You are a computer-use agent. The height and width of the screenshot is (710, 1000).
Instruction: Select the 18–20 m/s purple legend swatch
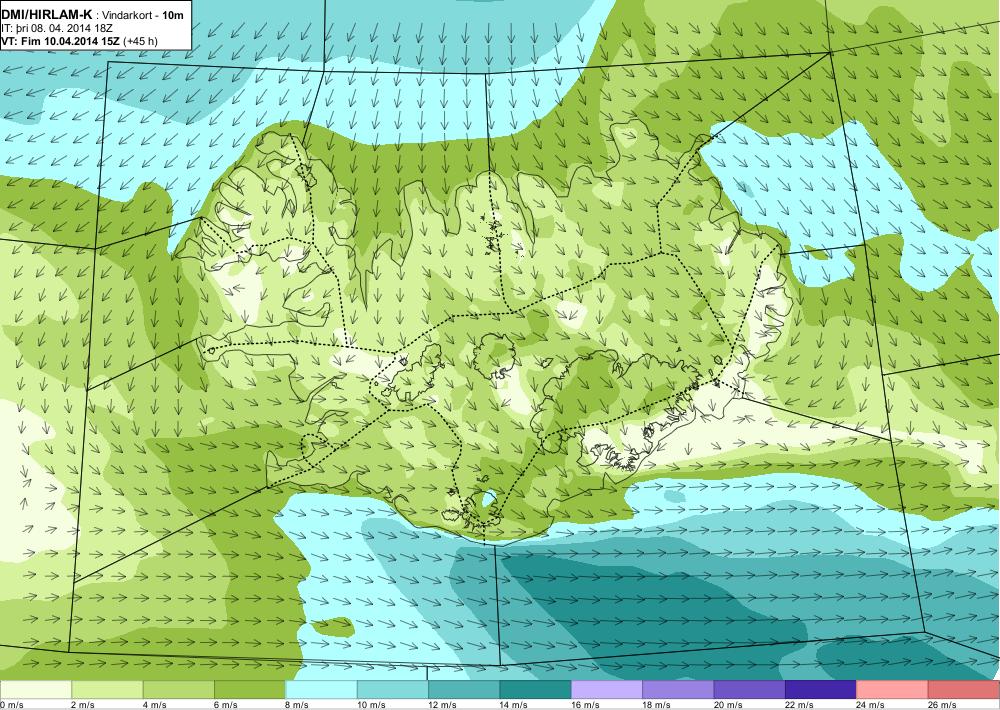tap(679, 690)
